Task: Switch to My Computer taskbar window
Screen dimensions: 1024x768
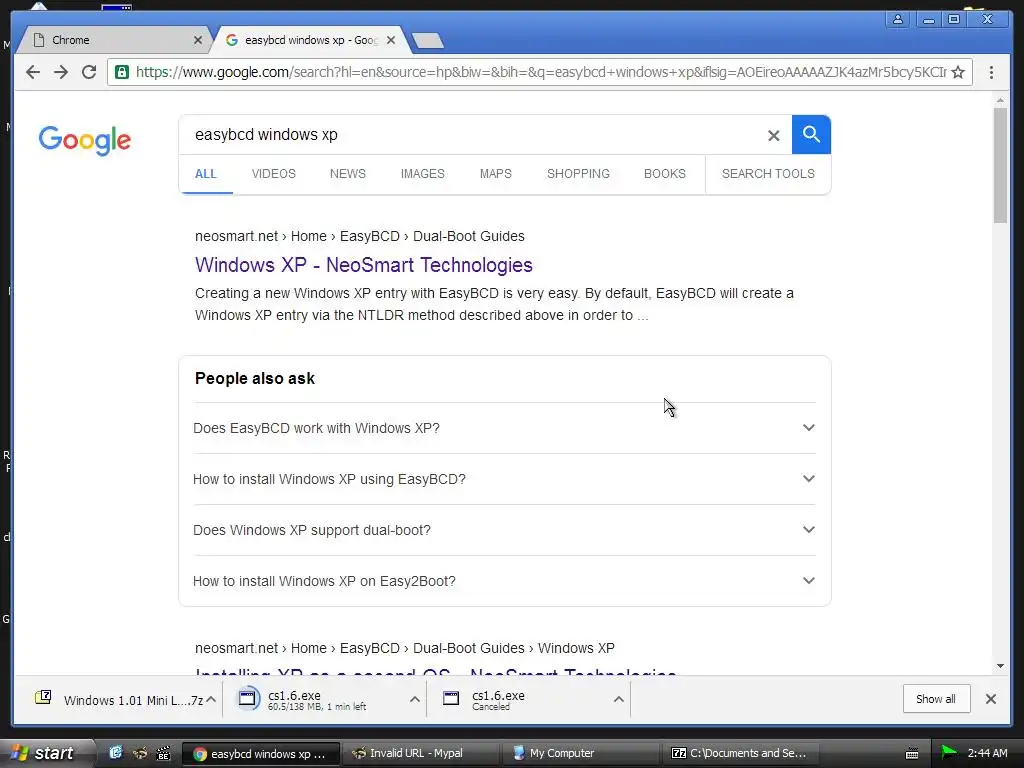Action: click(581, 753)
